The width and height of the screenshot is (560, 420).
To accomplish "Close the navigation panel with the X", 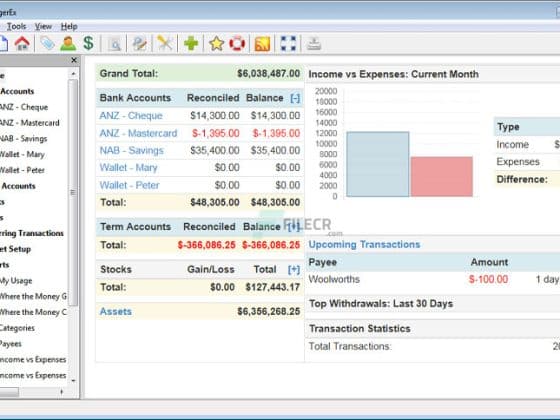I will point(74,60).
